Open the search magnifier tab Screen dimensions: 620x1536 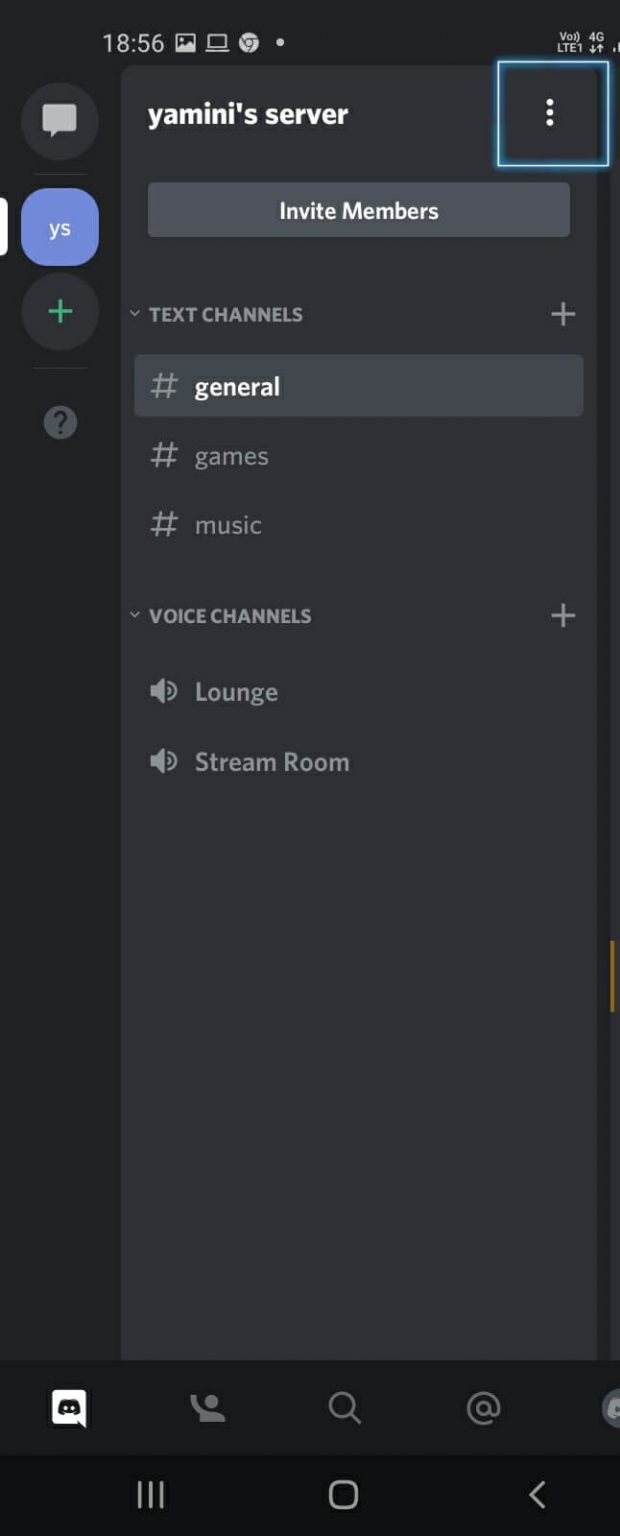click(x=344, y=1408)
